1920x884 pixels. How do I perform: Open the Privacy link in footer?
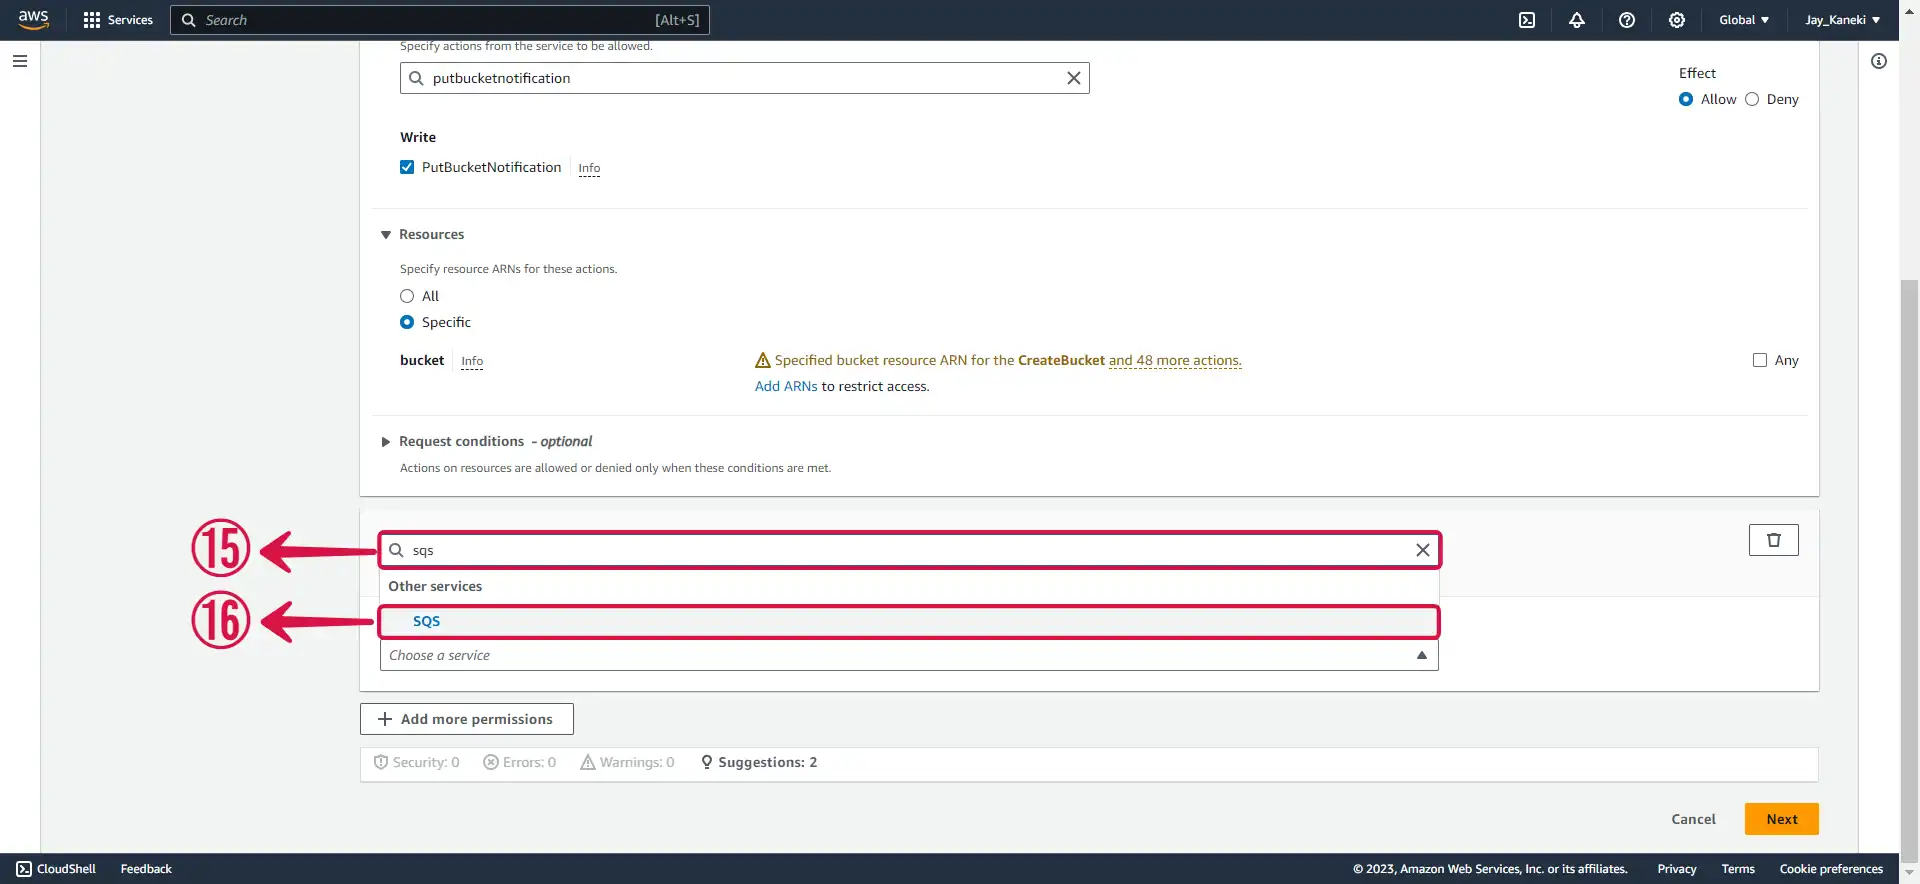click(1677, 869)
